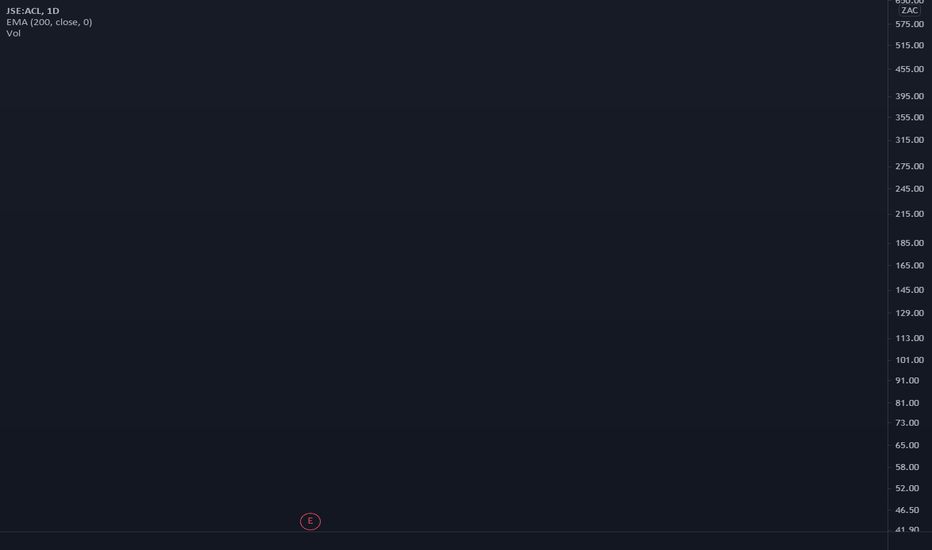This screenshot has width=932, height=550.
Task: Click the 575.00 price scale label
Action: pyautogui.click(x=909, y=24)
